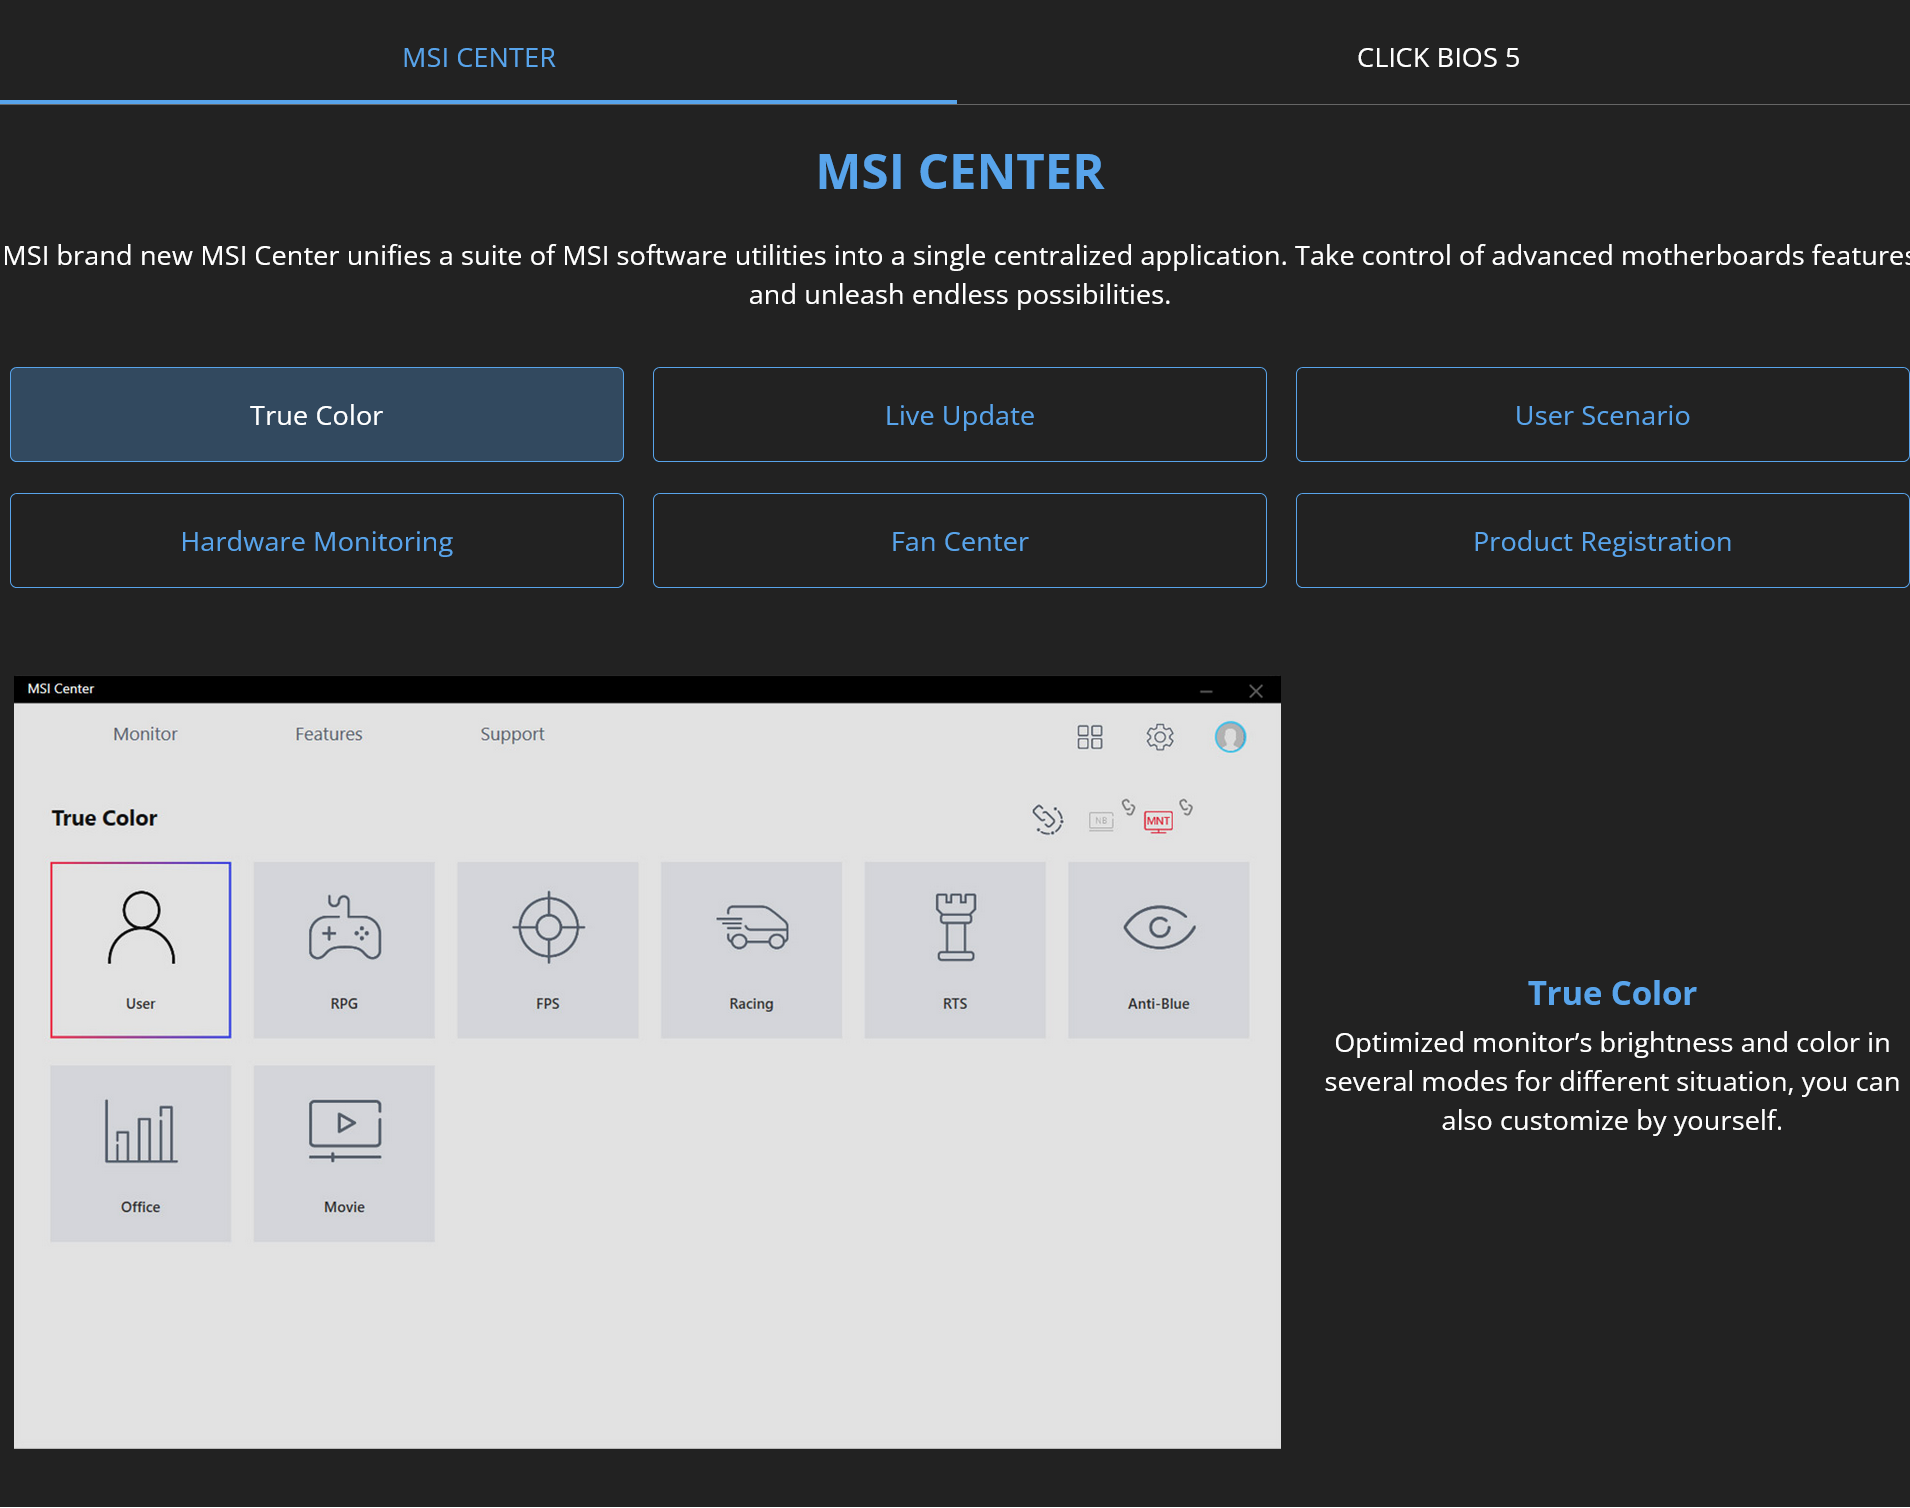Click the sync link icon beside True Color
The image size is (1910, 1508).
[x=1047, y=819]
